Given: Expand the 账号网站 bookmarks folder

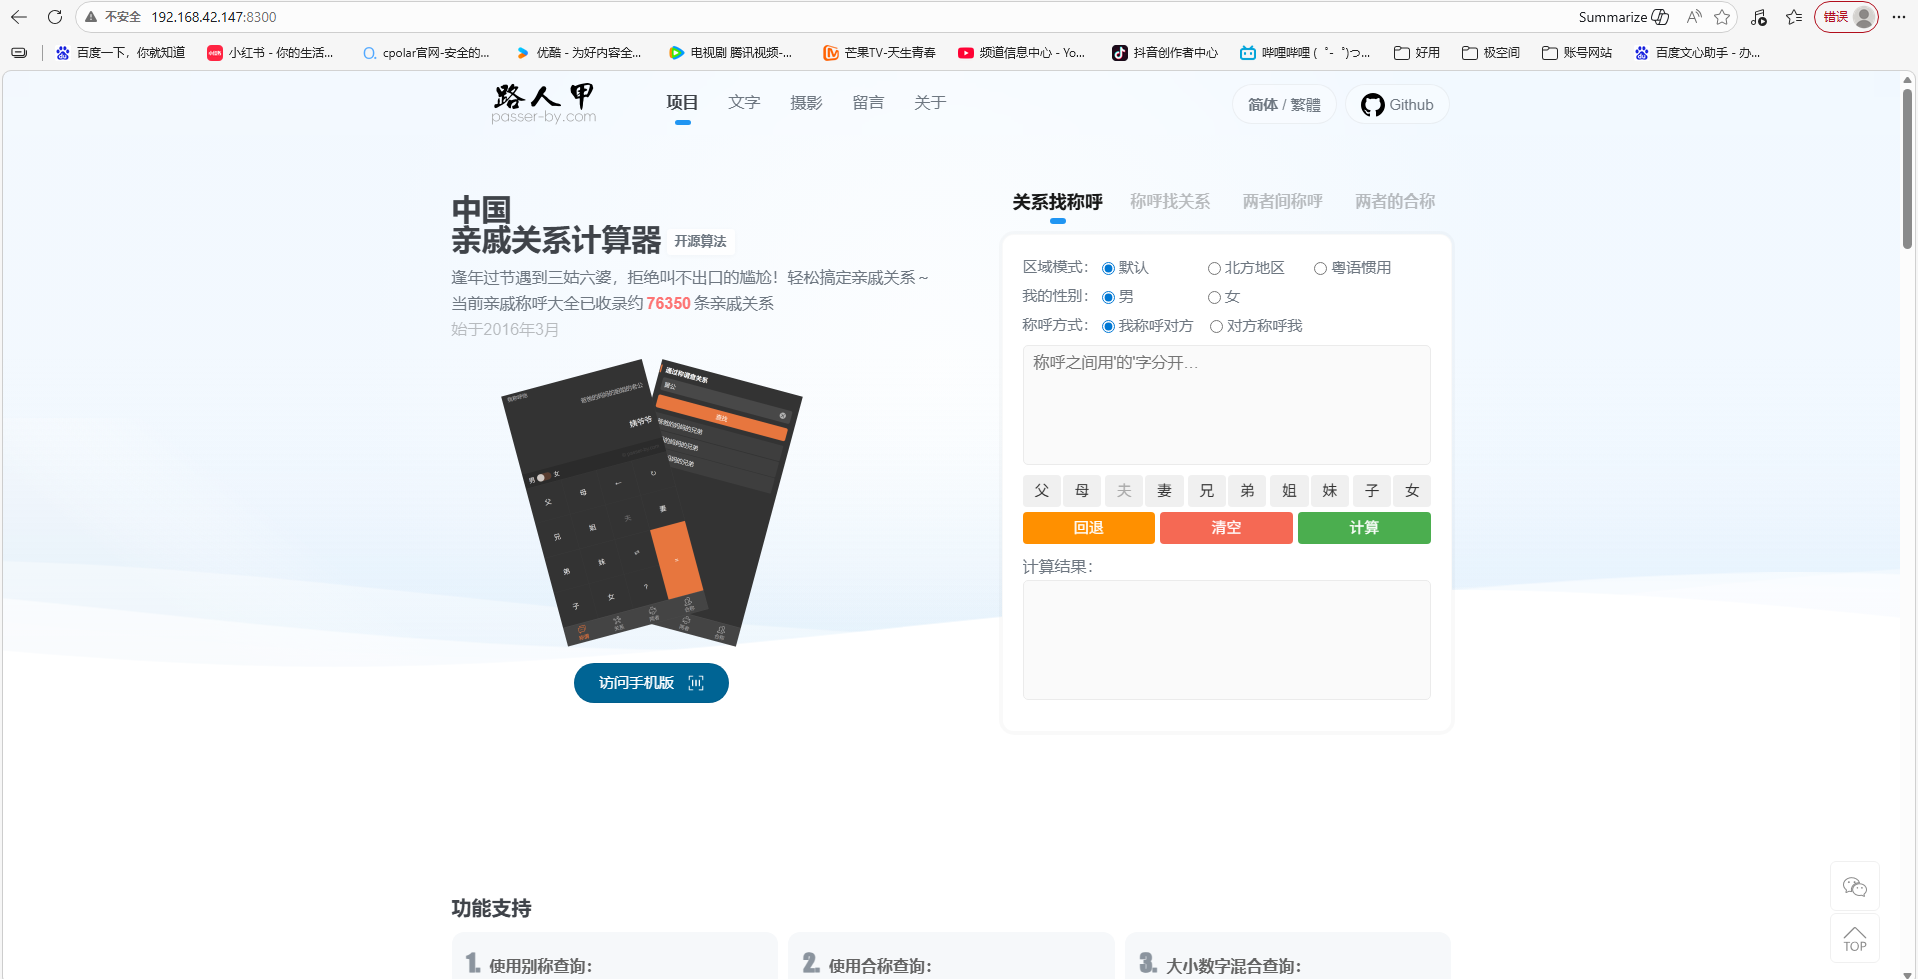Looking at the screenshot, I should (x=1577, y=53).
